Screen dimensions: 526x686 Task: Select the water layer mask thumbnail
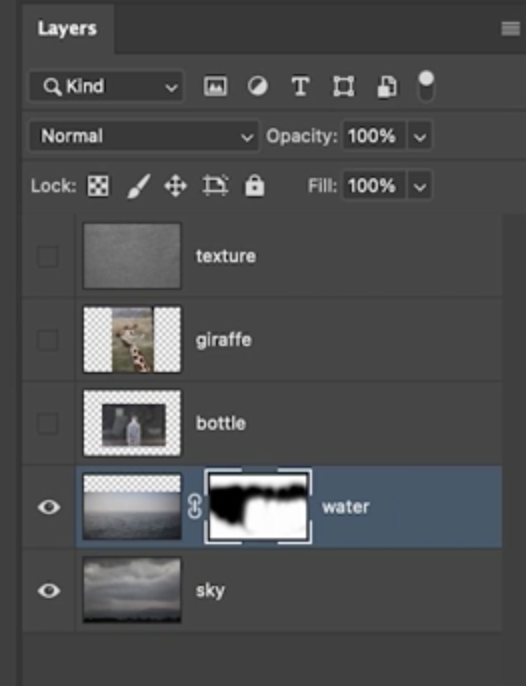point(258,507)
